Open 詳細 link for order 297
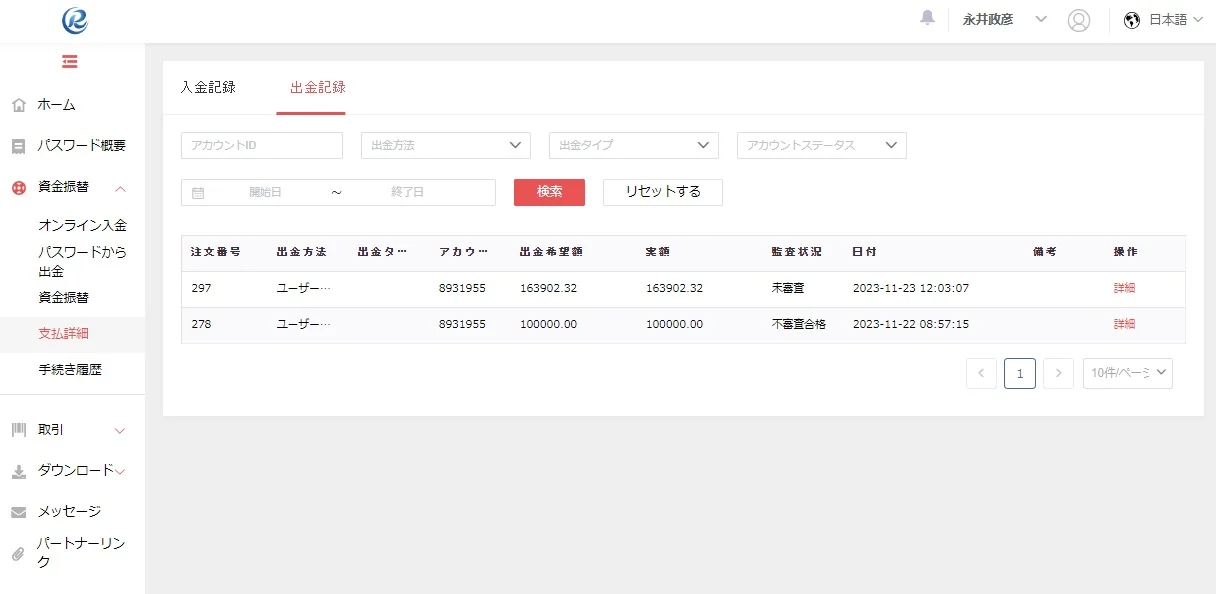The height and width of the screenshot is (594, 1216). tap(1124, 288)
